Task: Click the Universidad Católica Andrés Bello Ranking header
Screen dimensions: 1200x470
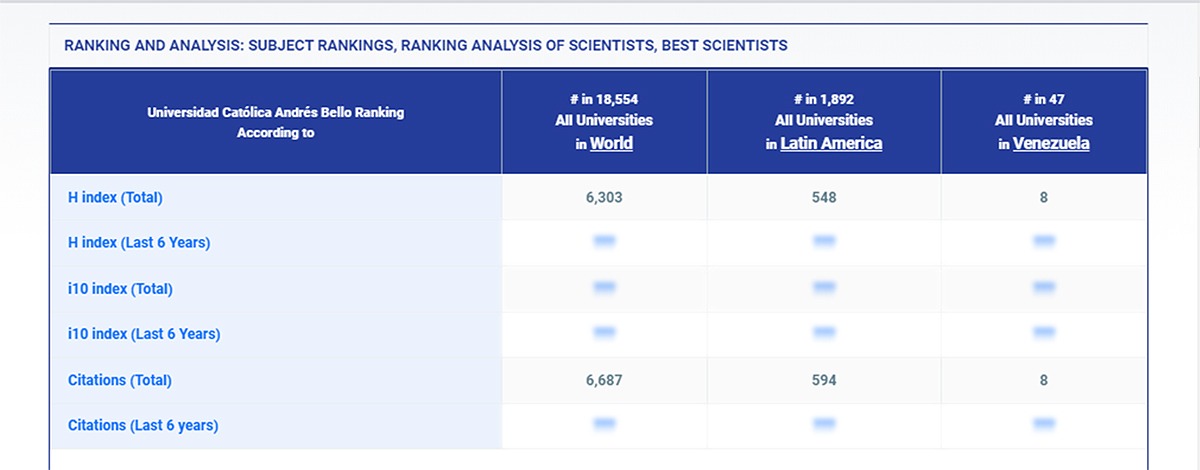Action: (x=275, y=122)
